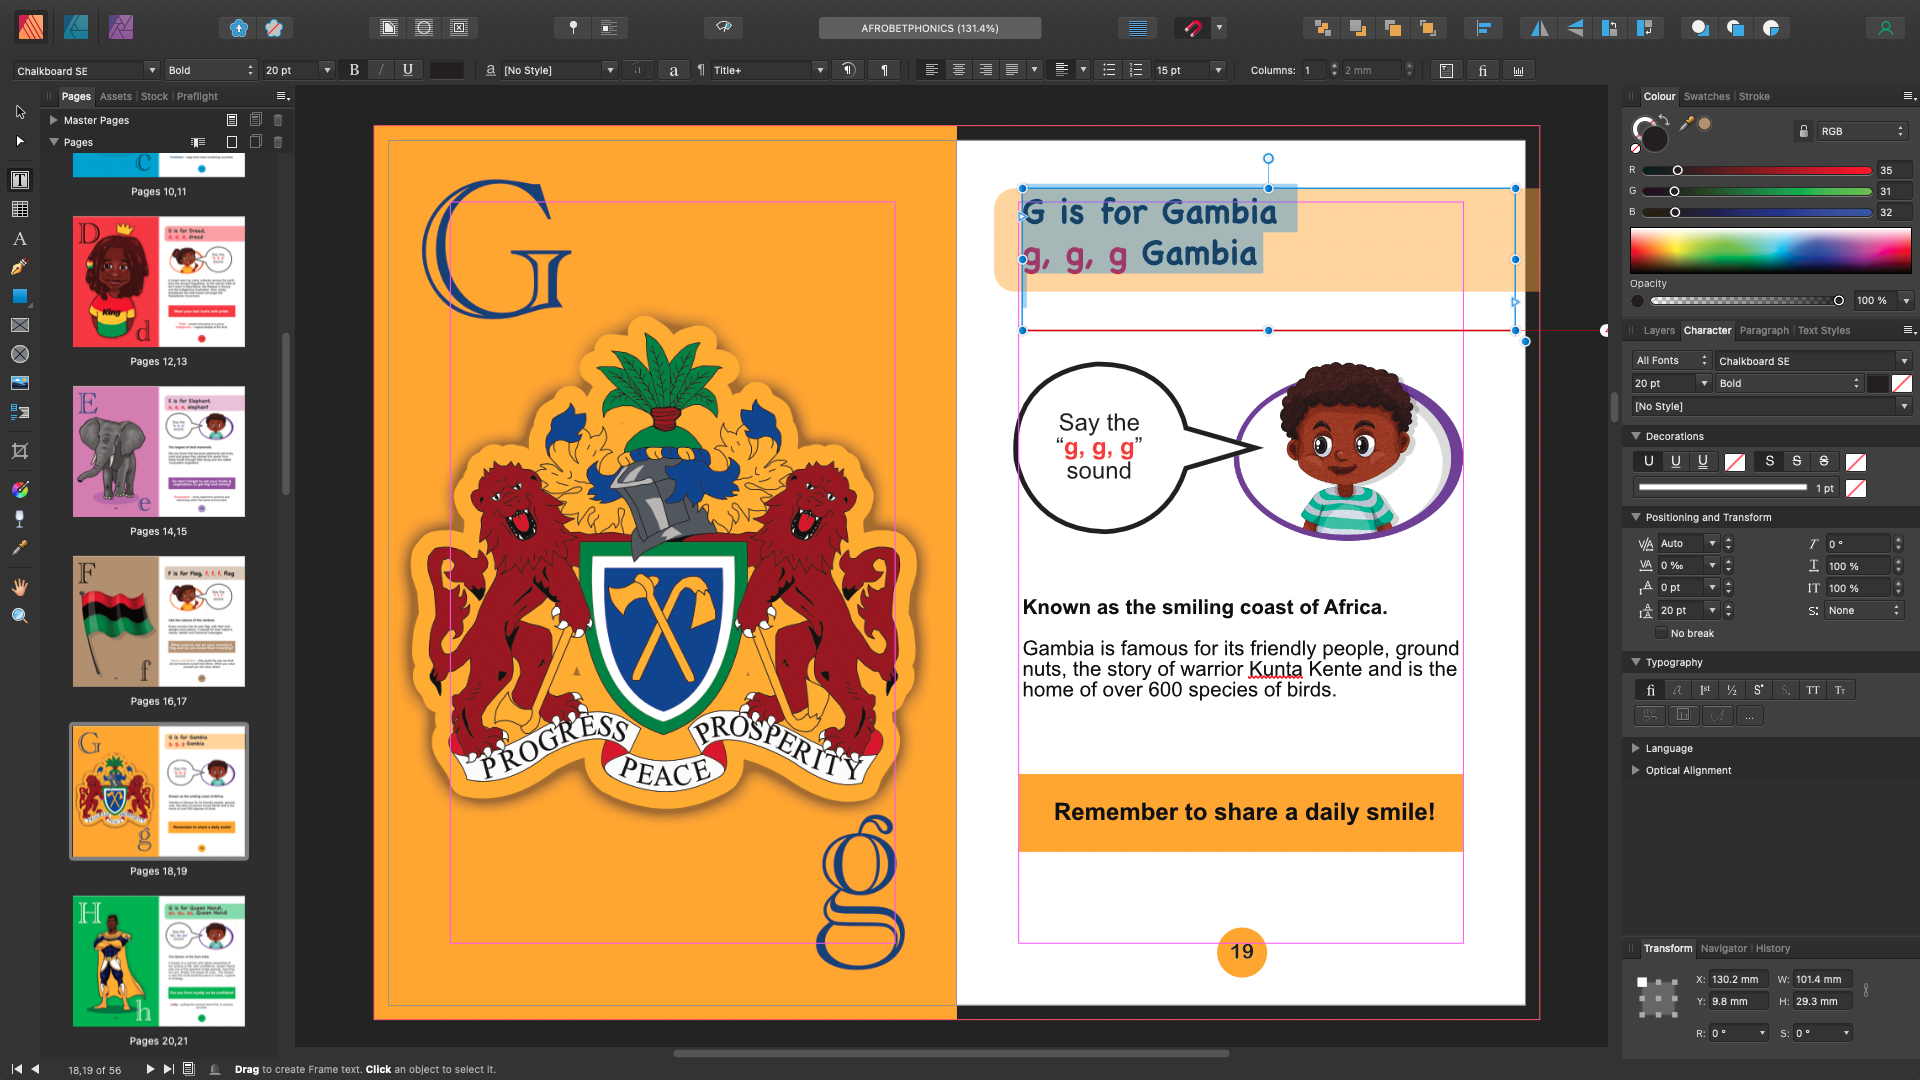Image resolution: width=1920 pixels, height=1080 pixels.
Task: Switch to the Stroke tab
Action: coord(1754,96)
